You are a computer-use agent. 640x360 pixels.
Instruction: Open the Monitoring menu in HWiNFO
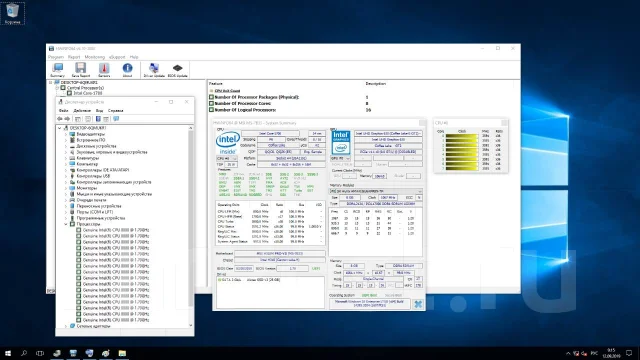point(95,57)
